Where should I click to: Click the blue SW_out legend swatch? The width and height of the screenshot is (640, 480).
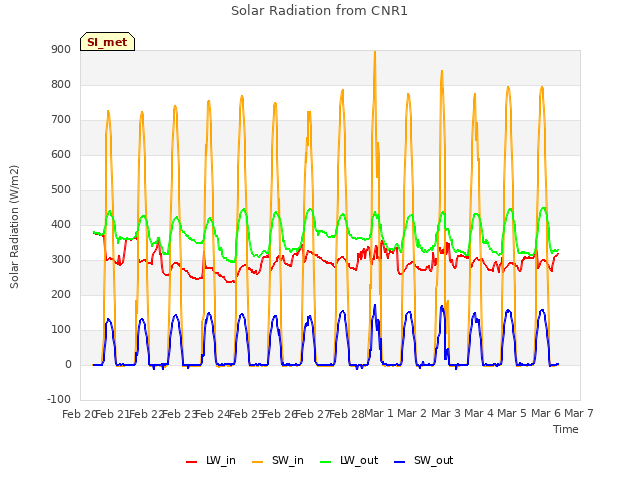(400, 462)
